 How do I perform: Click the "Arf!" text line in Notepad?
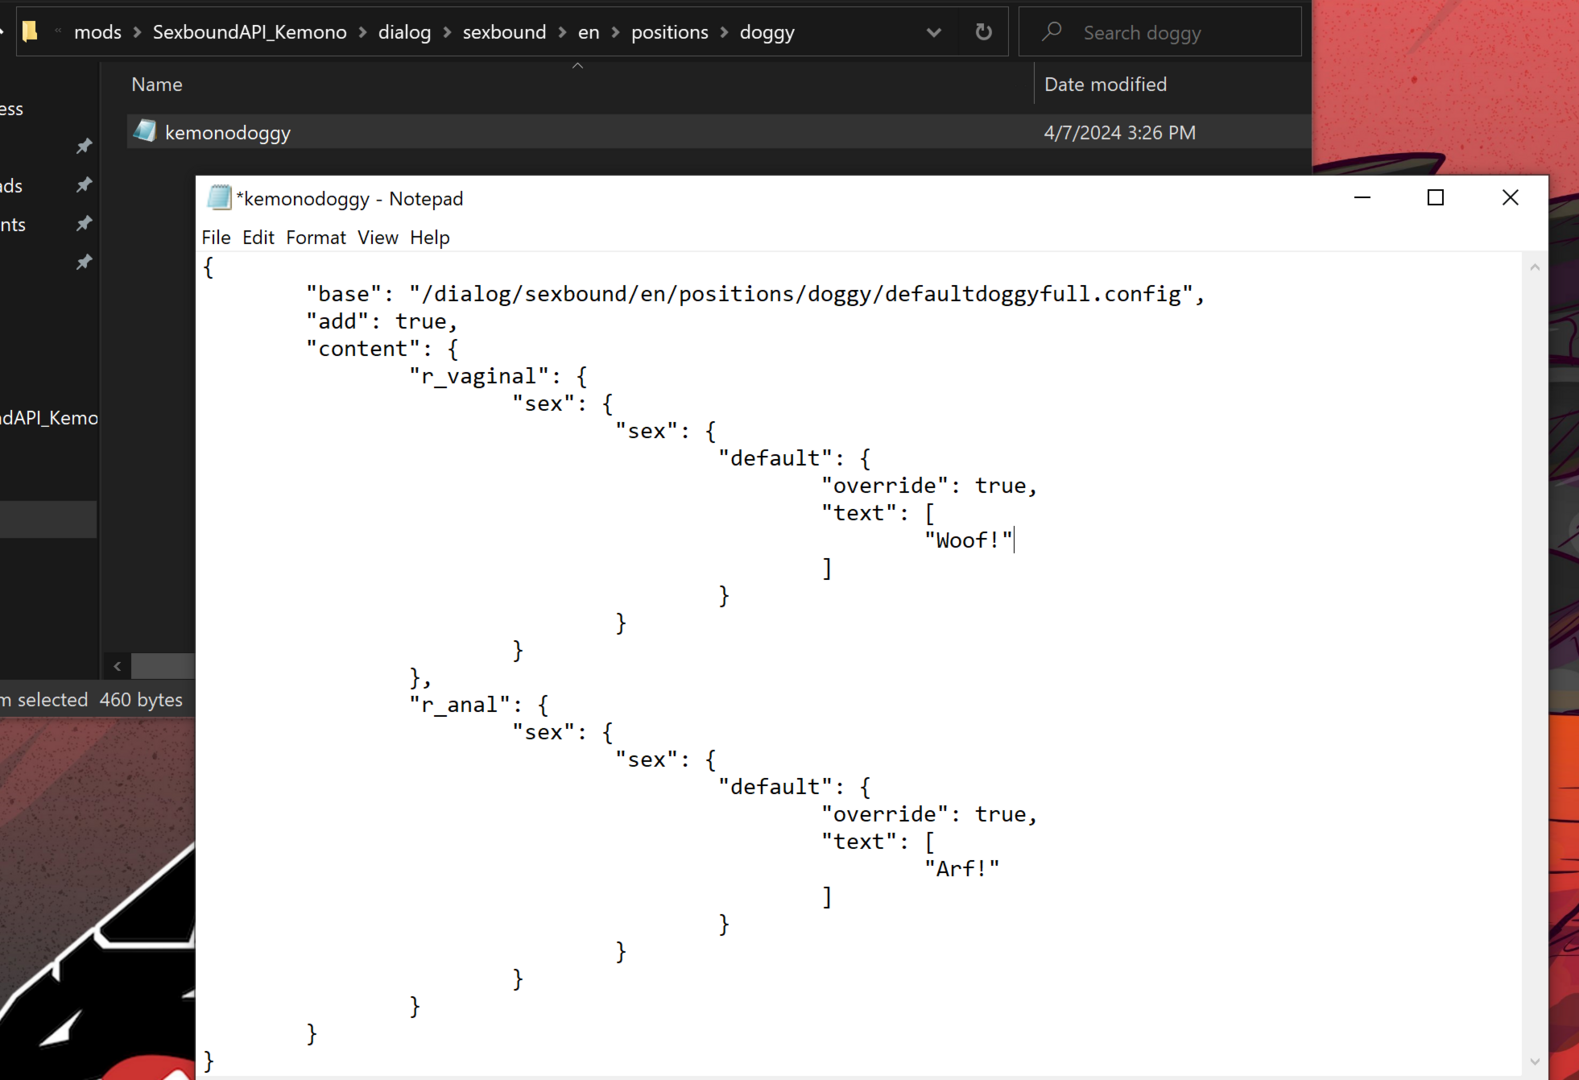point(962,869)
